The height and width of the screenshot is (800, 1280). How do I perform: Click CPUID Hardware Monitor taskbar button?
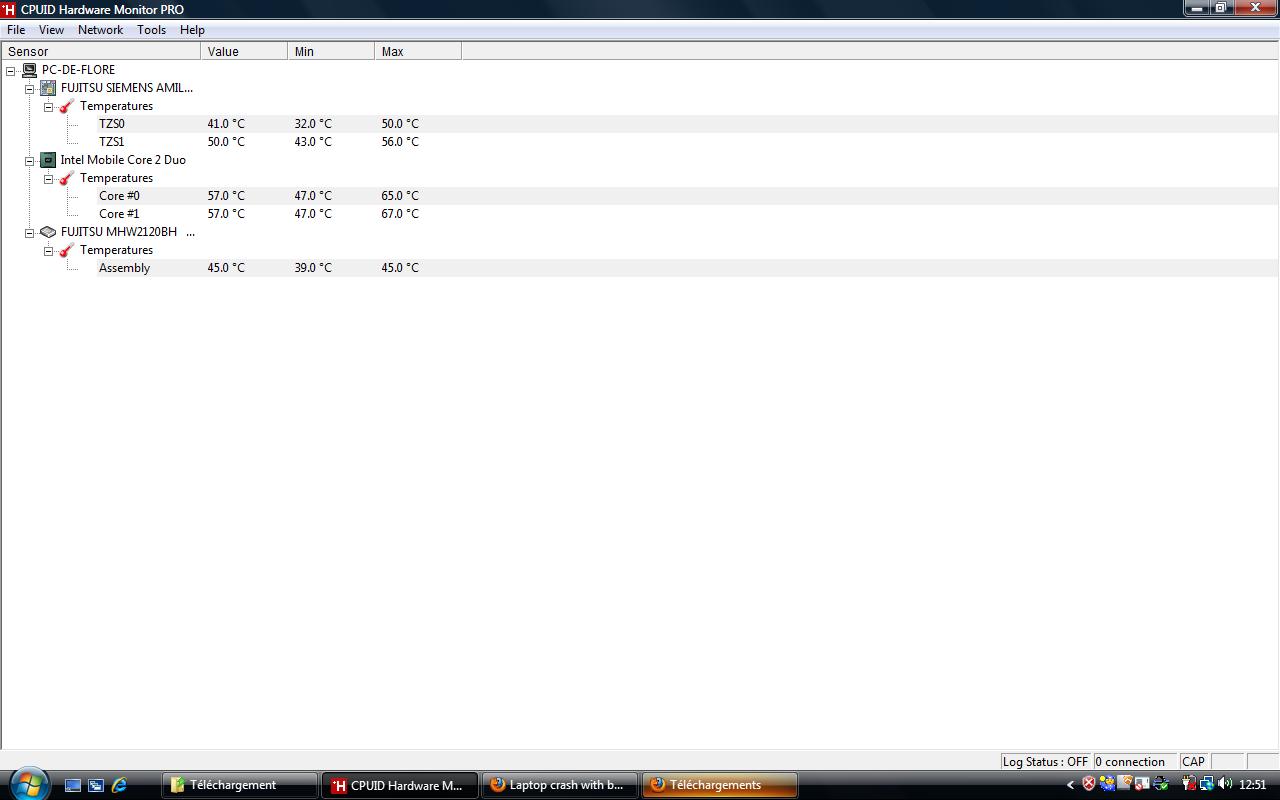click(400, 785)
